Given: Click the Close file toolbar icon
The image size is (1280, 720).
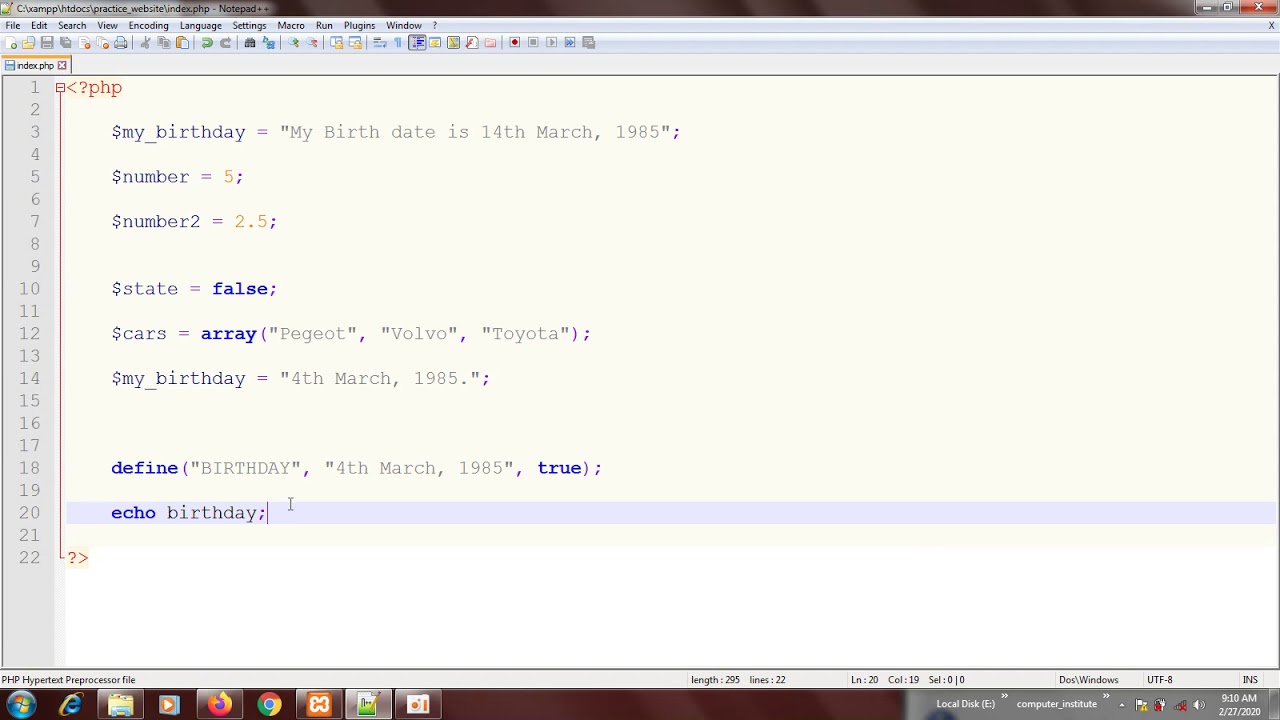Looking at the screenshot, I should [x=85, y=42].
